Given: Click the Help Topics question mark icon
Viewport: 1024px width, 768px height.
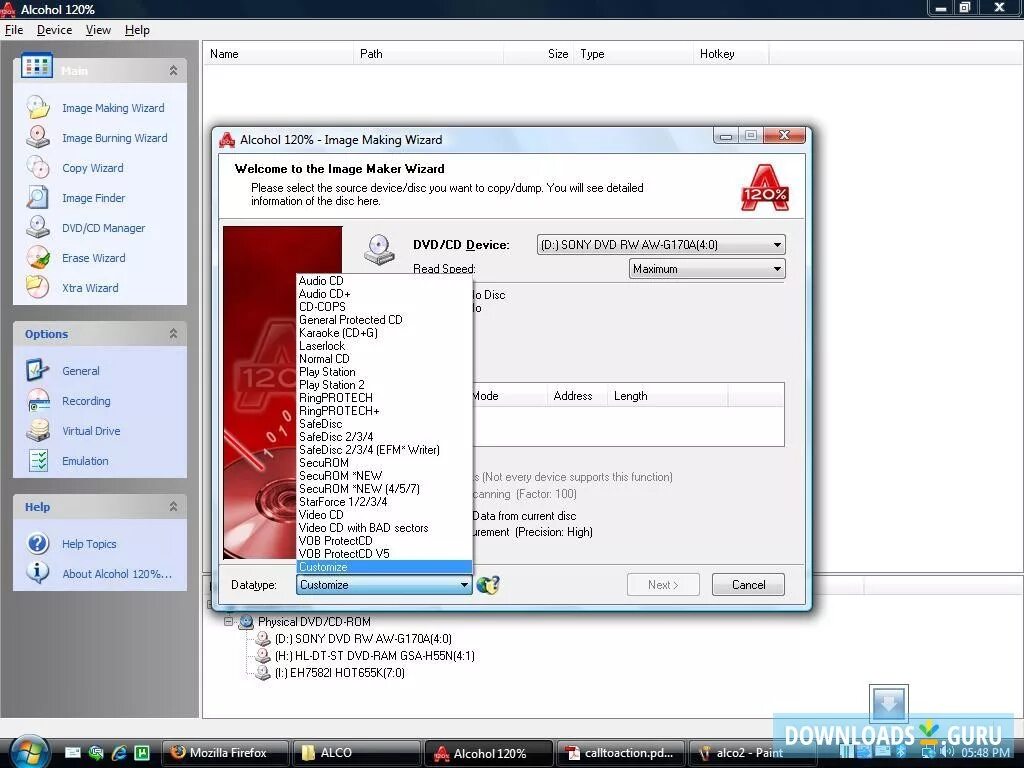Looking at the screenshot, I should [x=38, y=543].
